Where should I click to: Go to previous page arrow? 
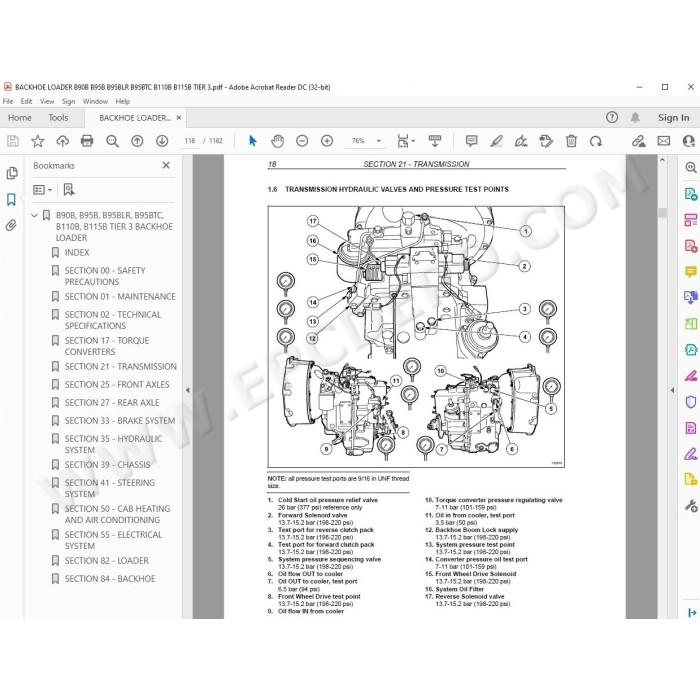(137, 141)
